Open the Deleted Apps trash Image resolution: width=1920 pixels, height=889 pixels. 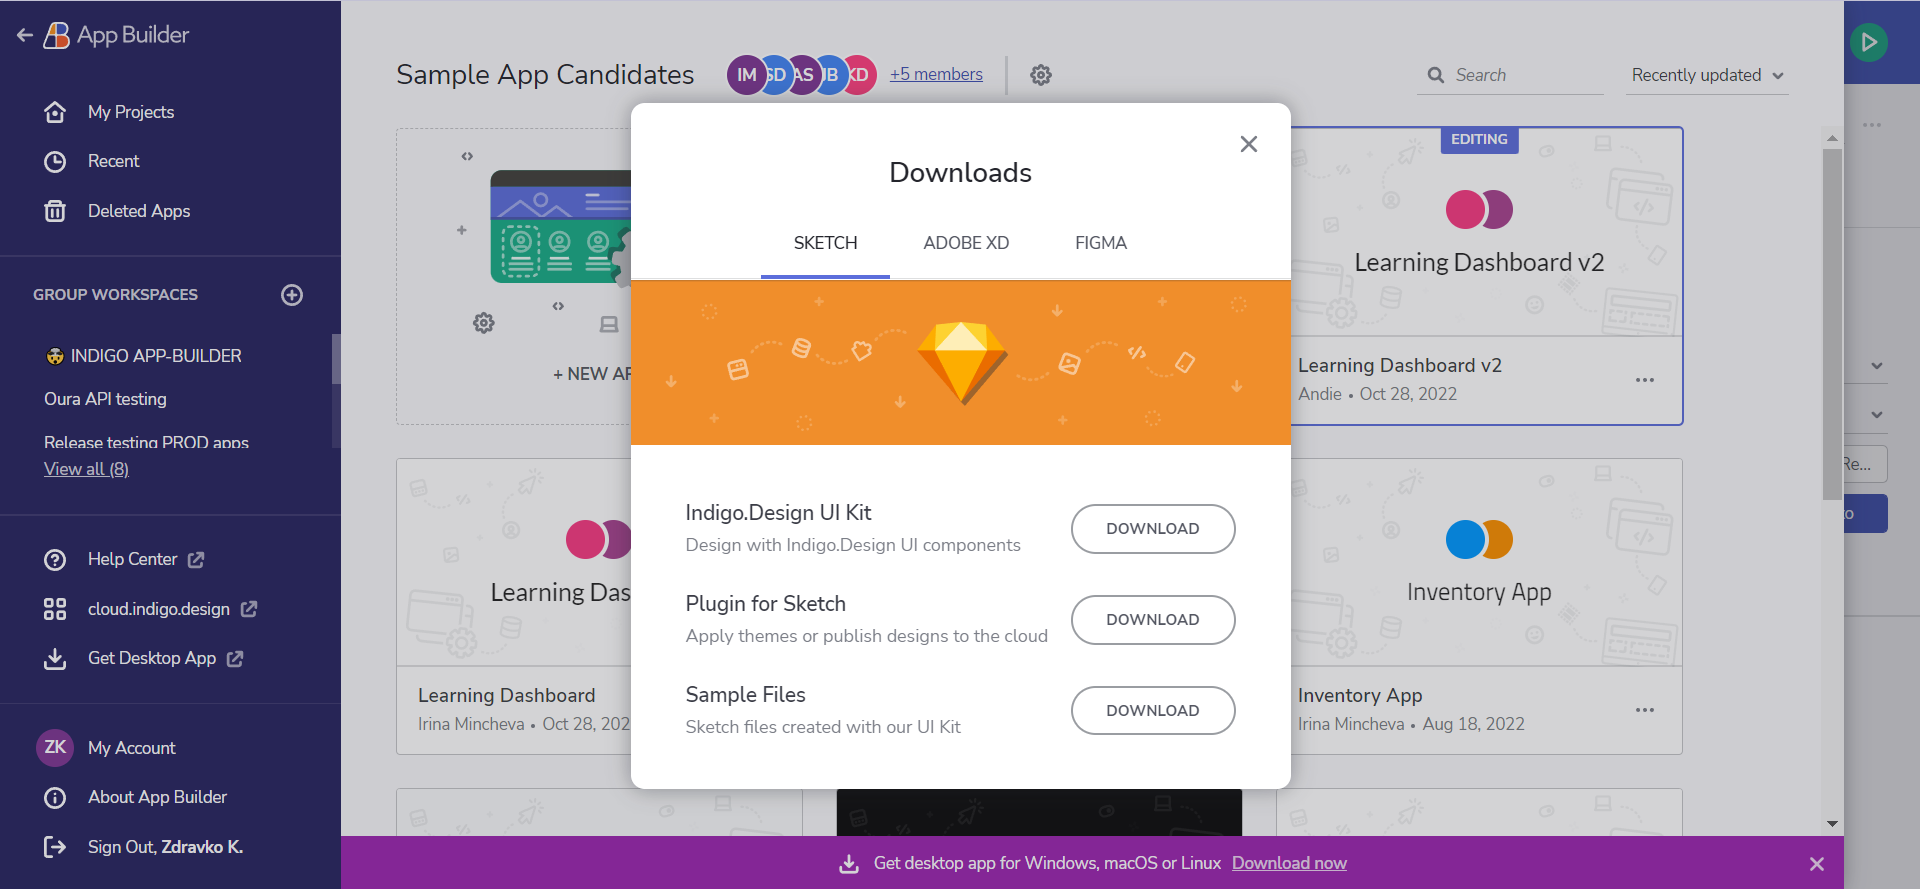[138, 211]
